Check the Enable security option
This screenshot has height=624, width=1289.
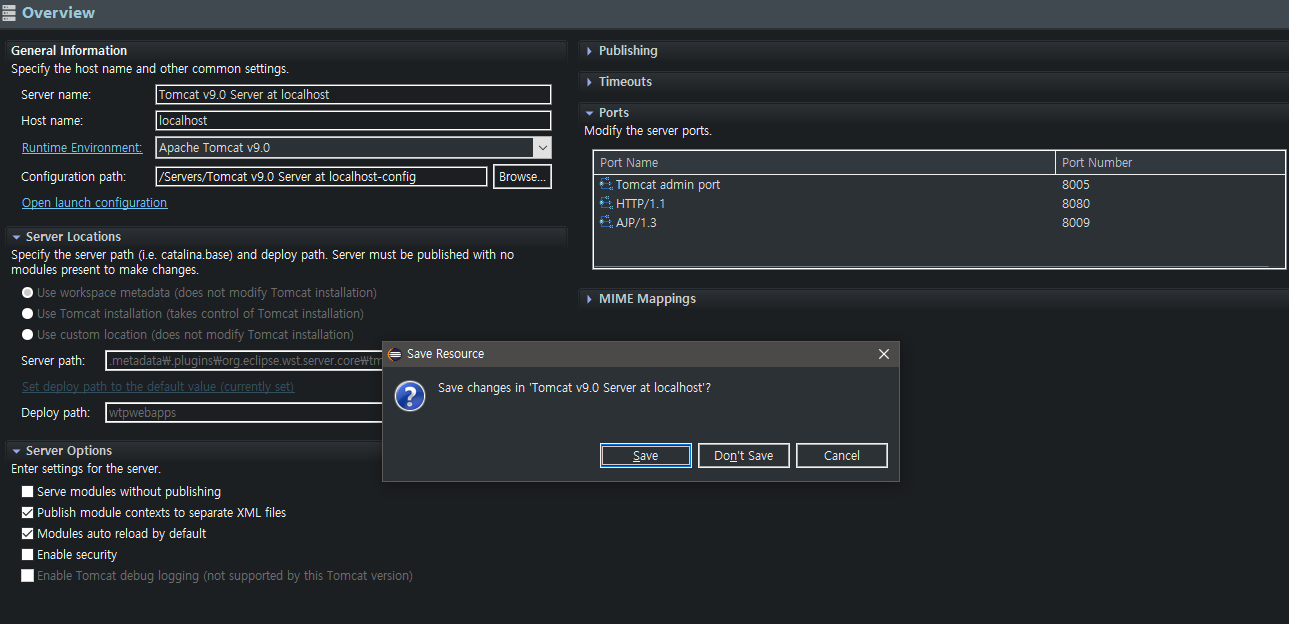(28, 555)
